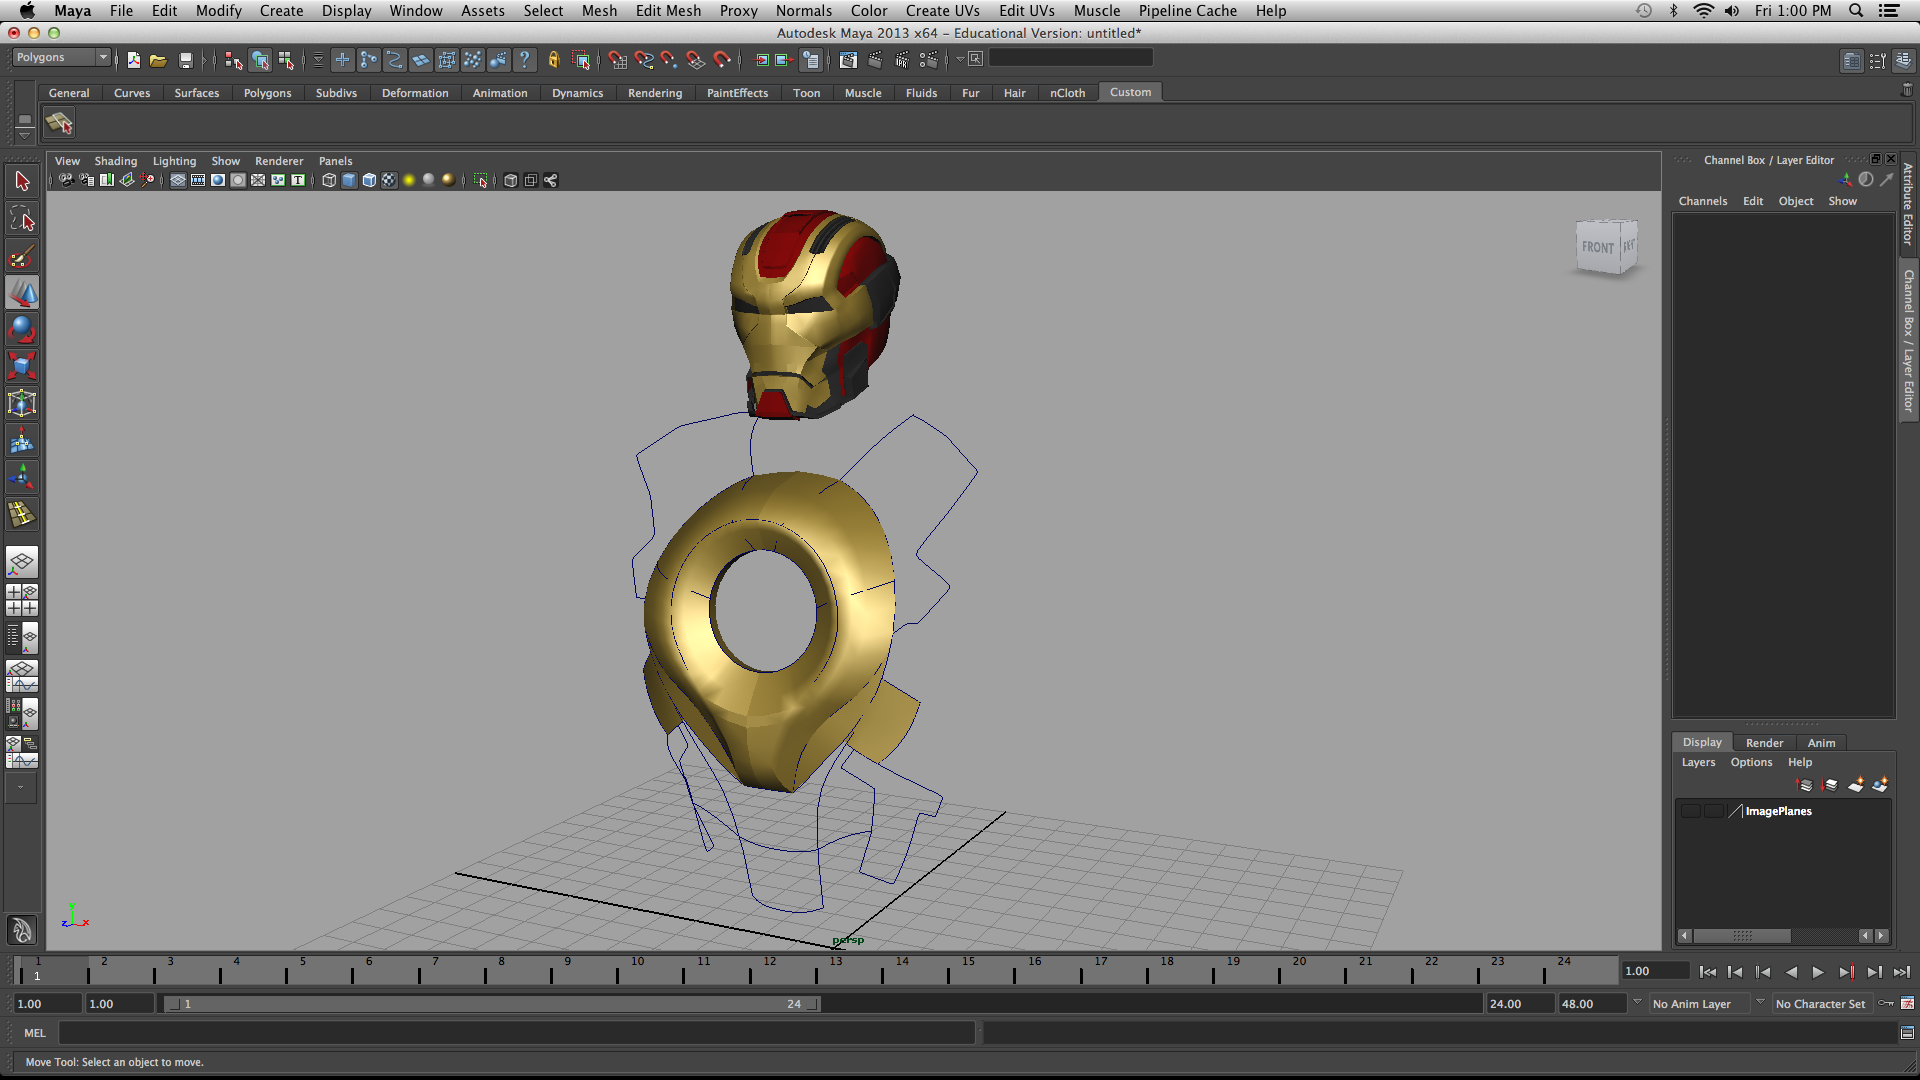1920x1080 pixels.
Task: Activate the Scale tool
Action: coord(22,367)
